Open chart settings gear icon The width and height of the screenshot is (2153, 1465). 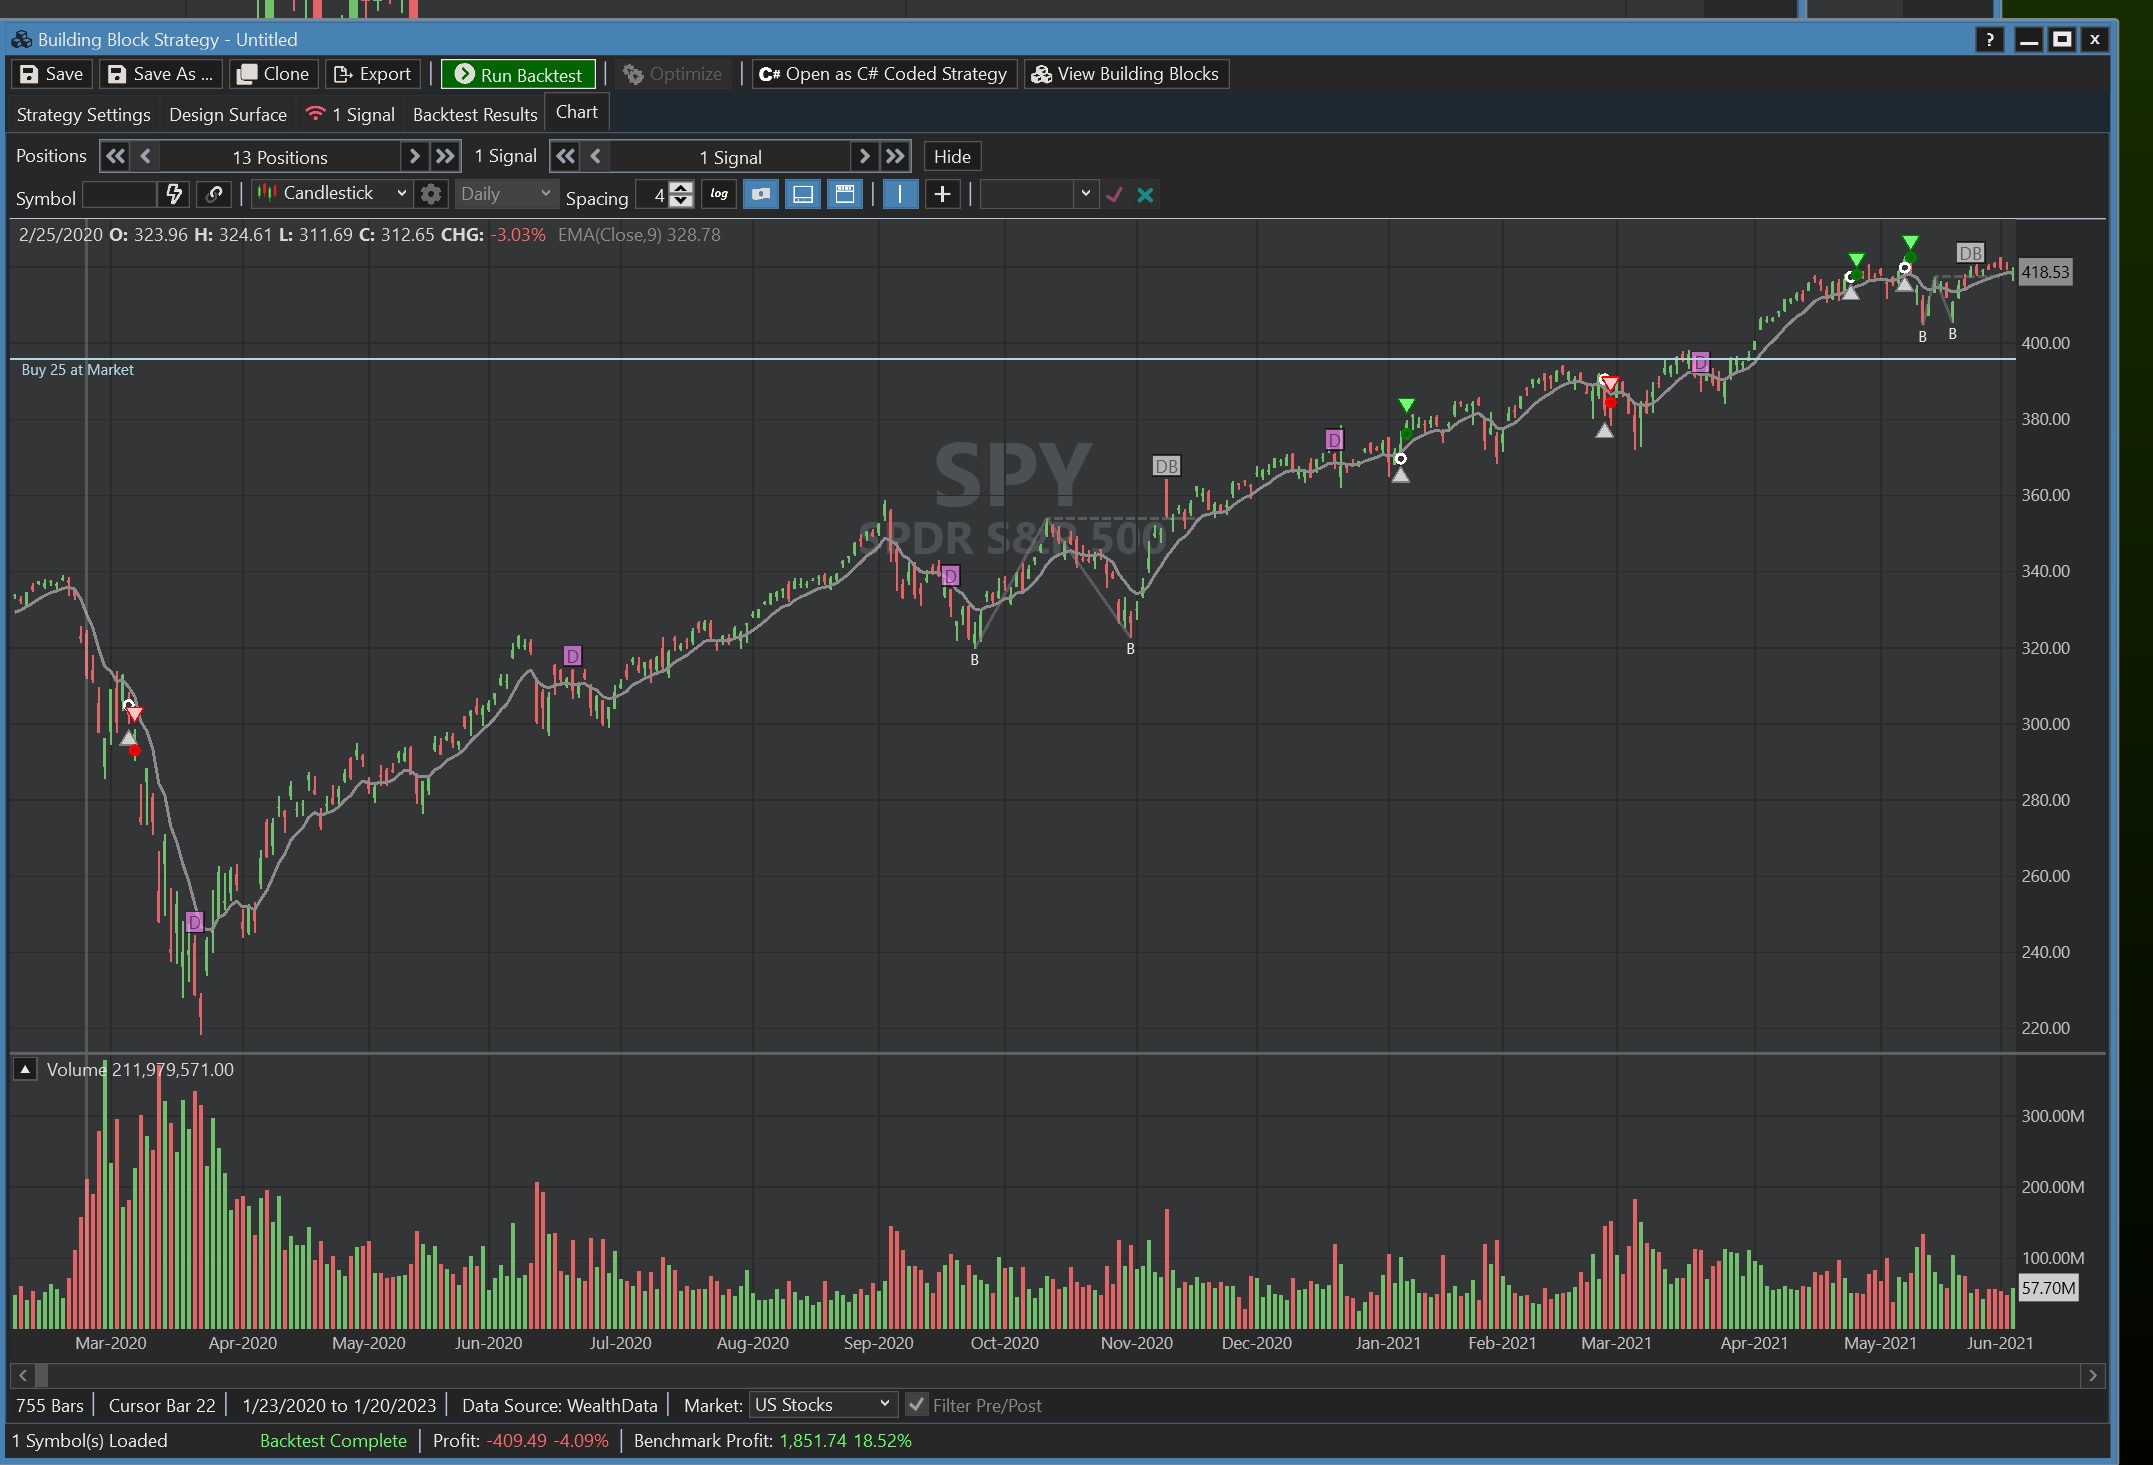(x=431, y=194)
